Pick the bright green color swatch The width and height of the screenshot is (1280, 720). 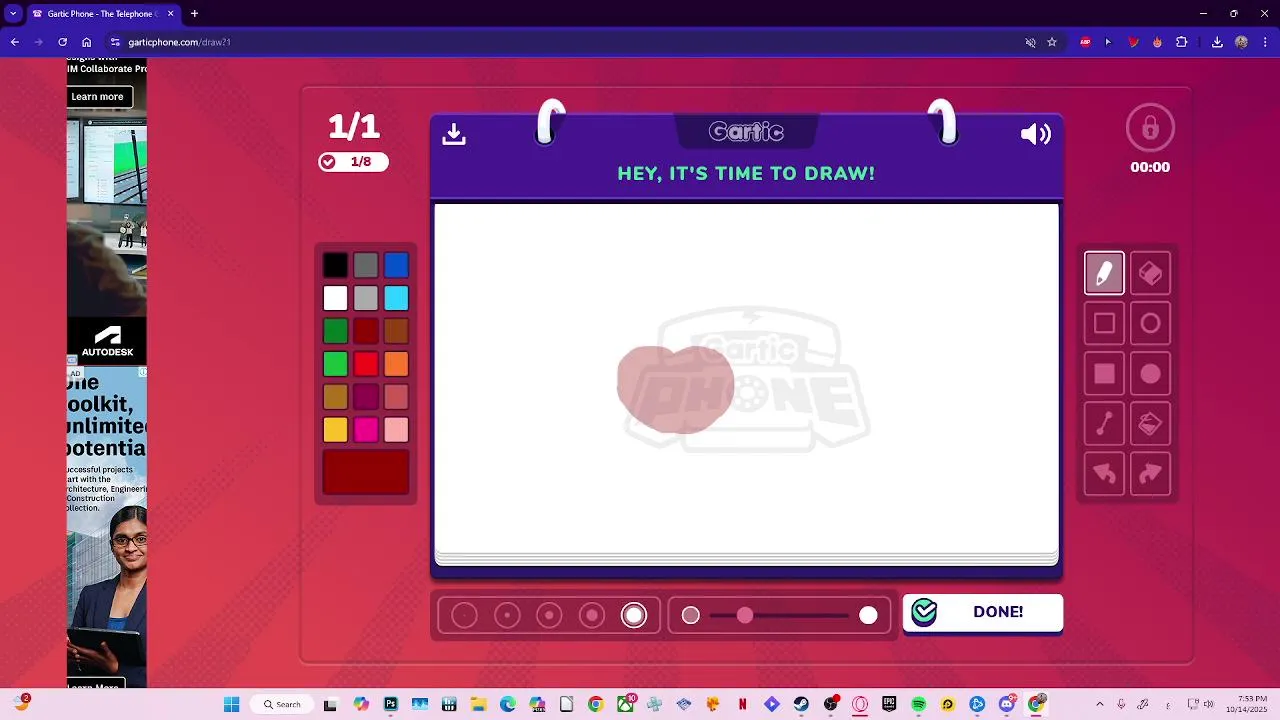(335, 364)
